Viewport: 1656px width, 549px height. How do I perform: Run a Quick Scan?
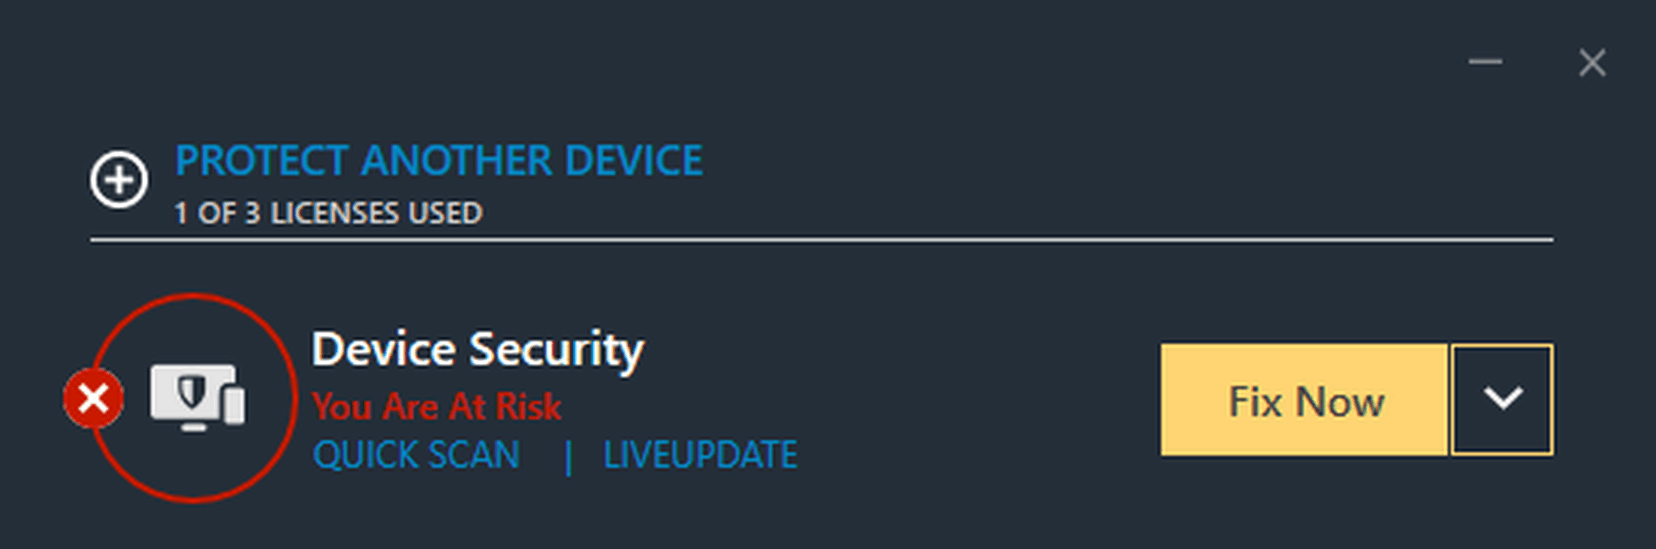point(416,456)
